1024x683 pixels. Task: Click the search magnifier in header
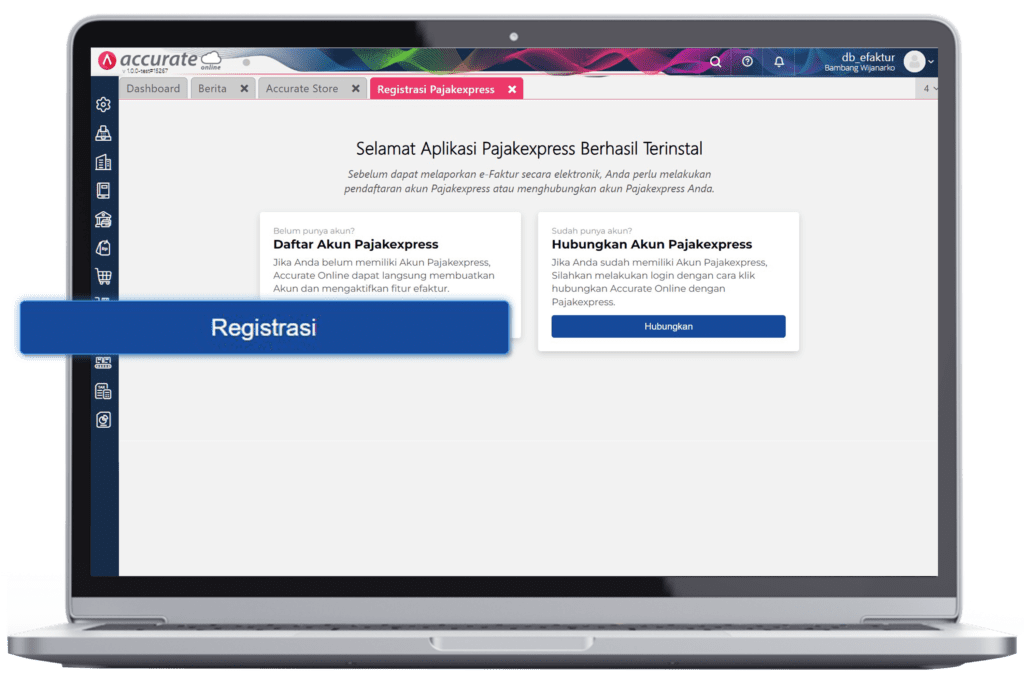click(716, 61)
